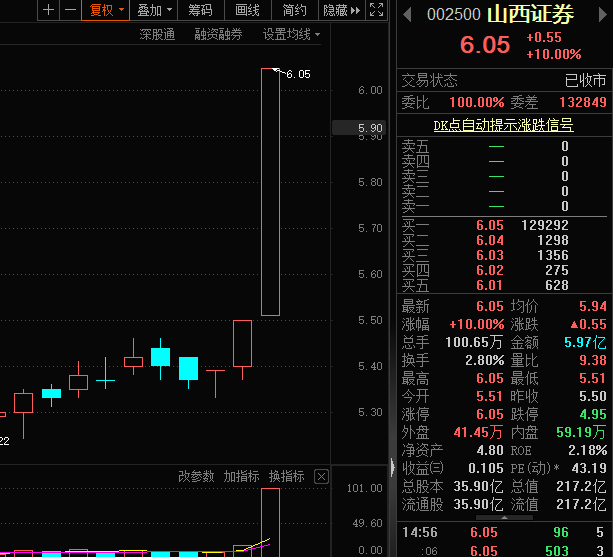Select 买五 price 6.01
The image size is (613, 557).
pyautogui.click(x=489, y=285)
